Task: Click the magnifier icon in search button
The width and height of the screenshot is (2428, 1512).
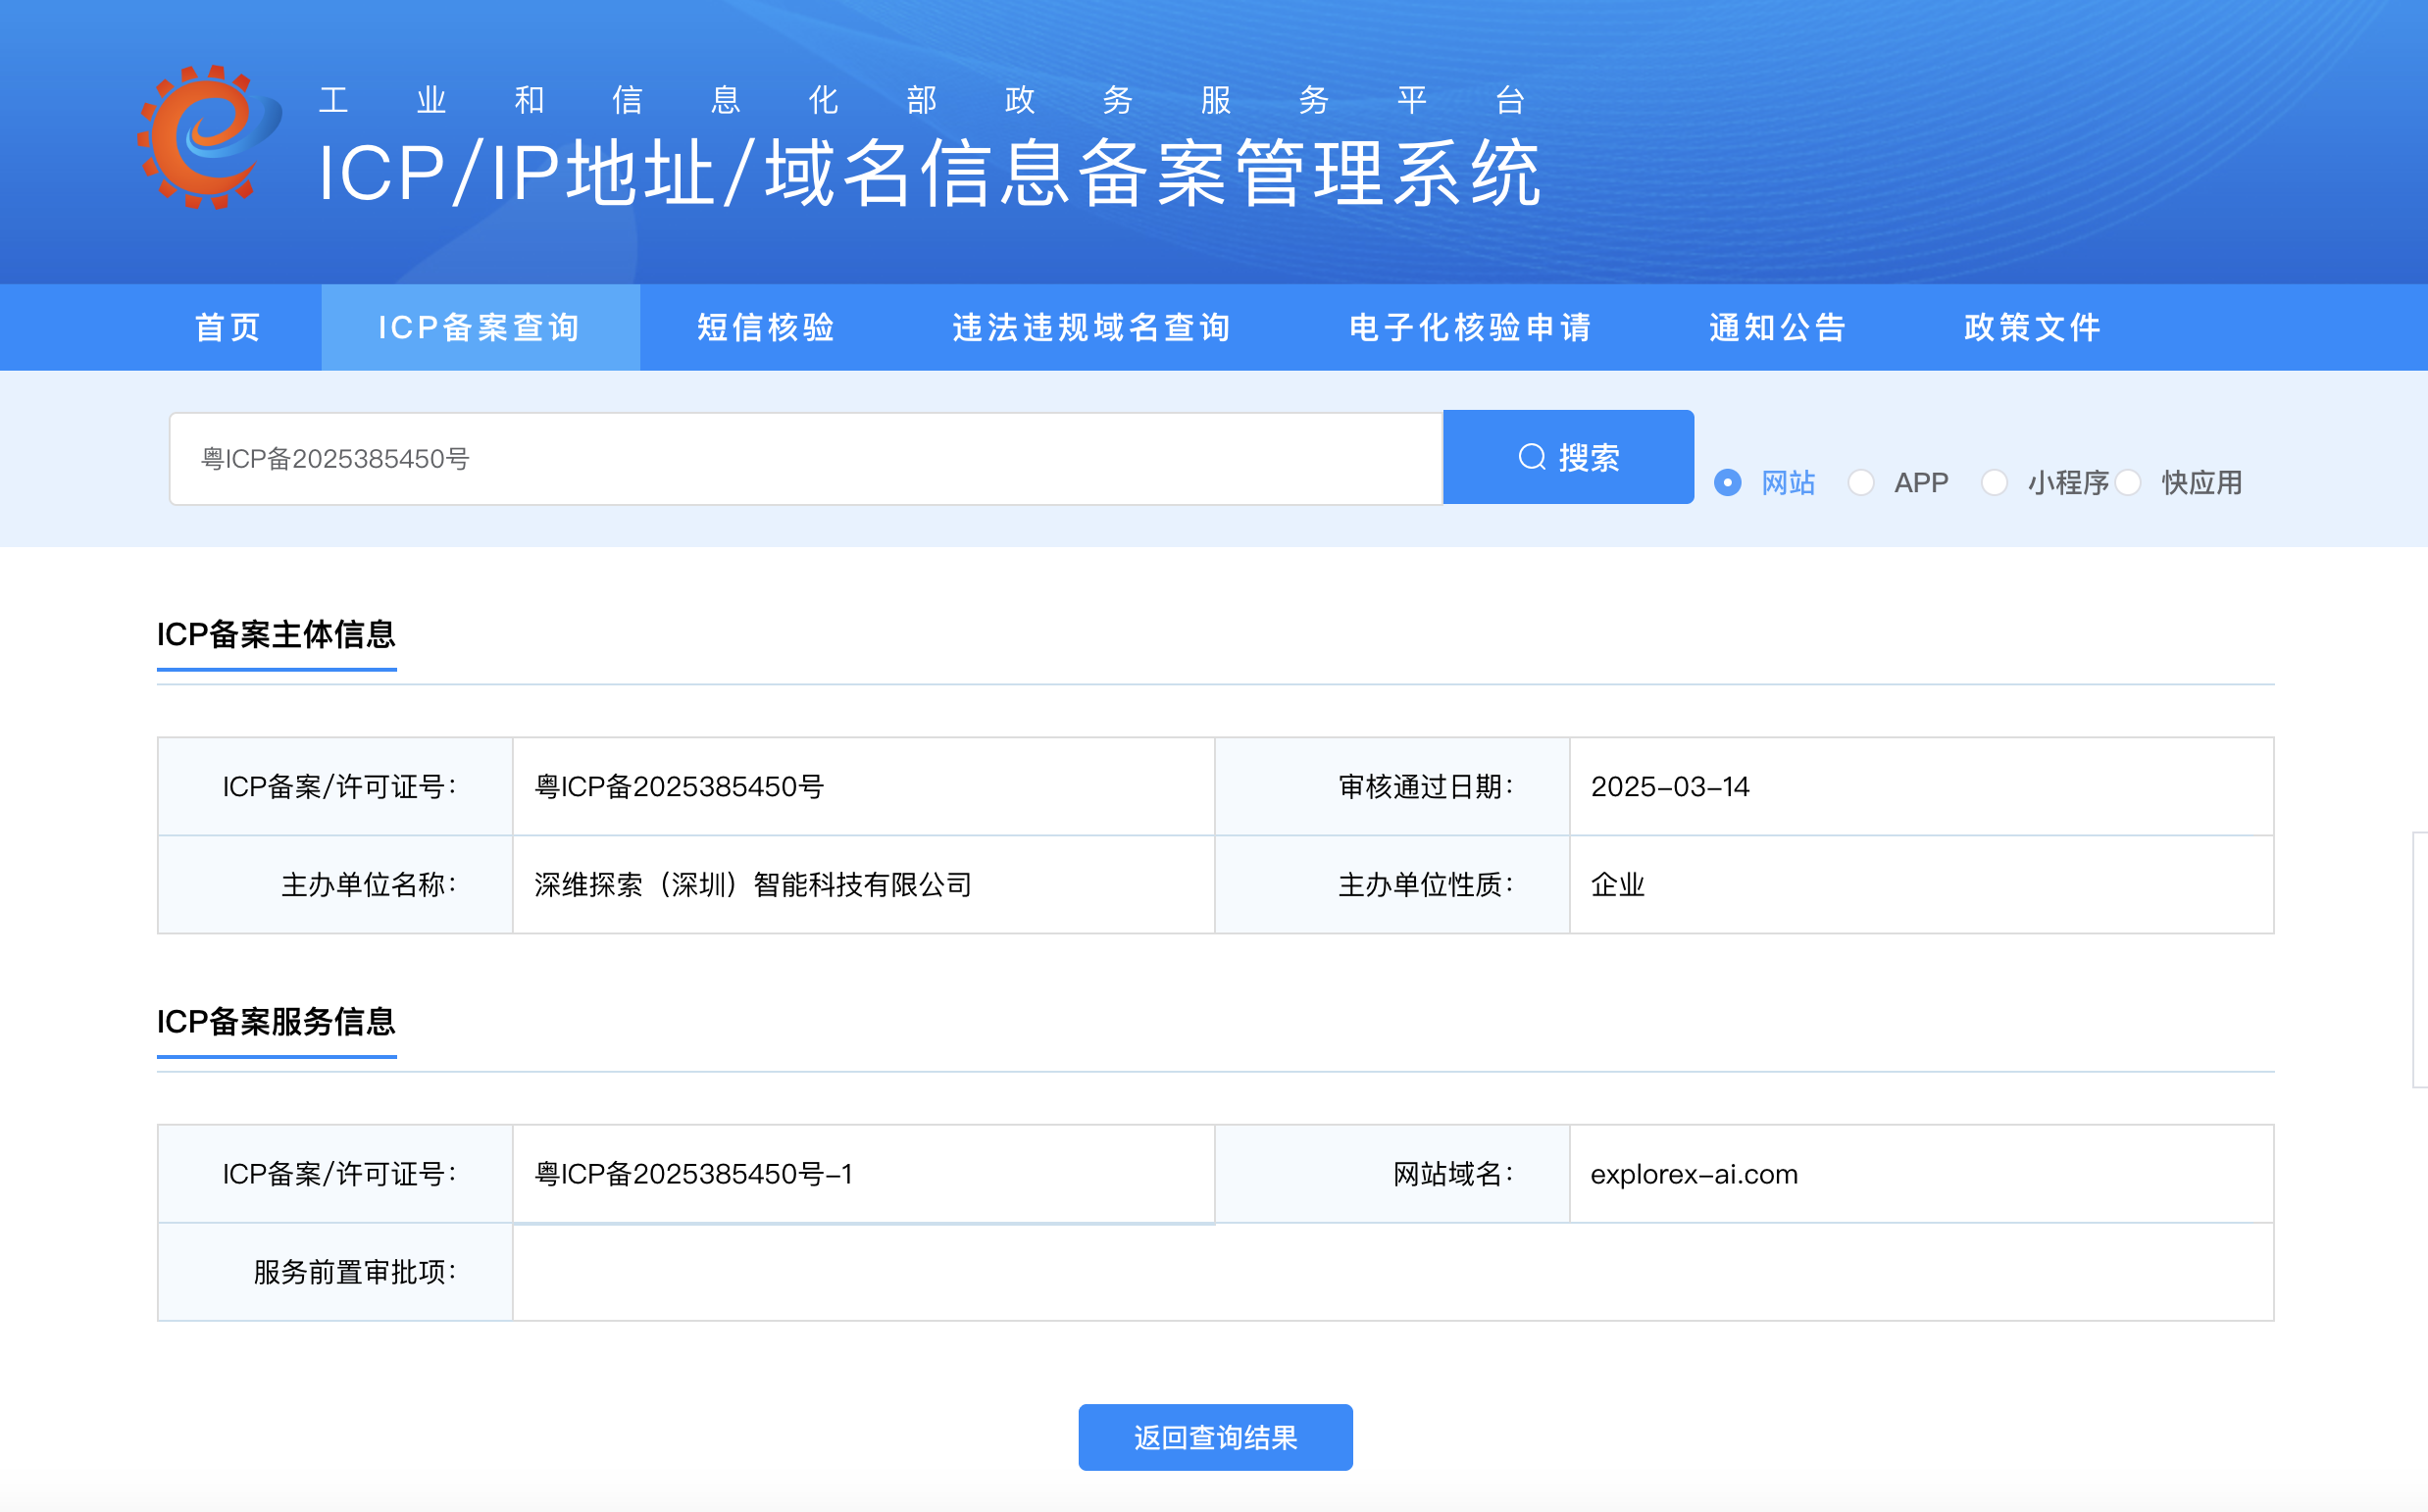Action: pos(1531,457)
